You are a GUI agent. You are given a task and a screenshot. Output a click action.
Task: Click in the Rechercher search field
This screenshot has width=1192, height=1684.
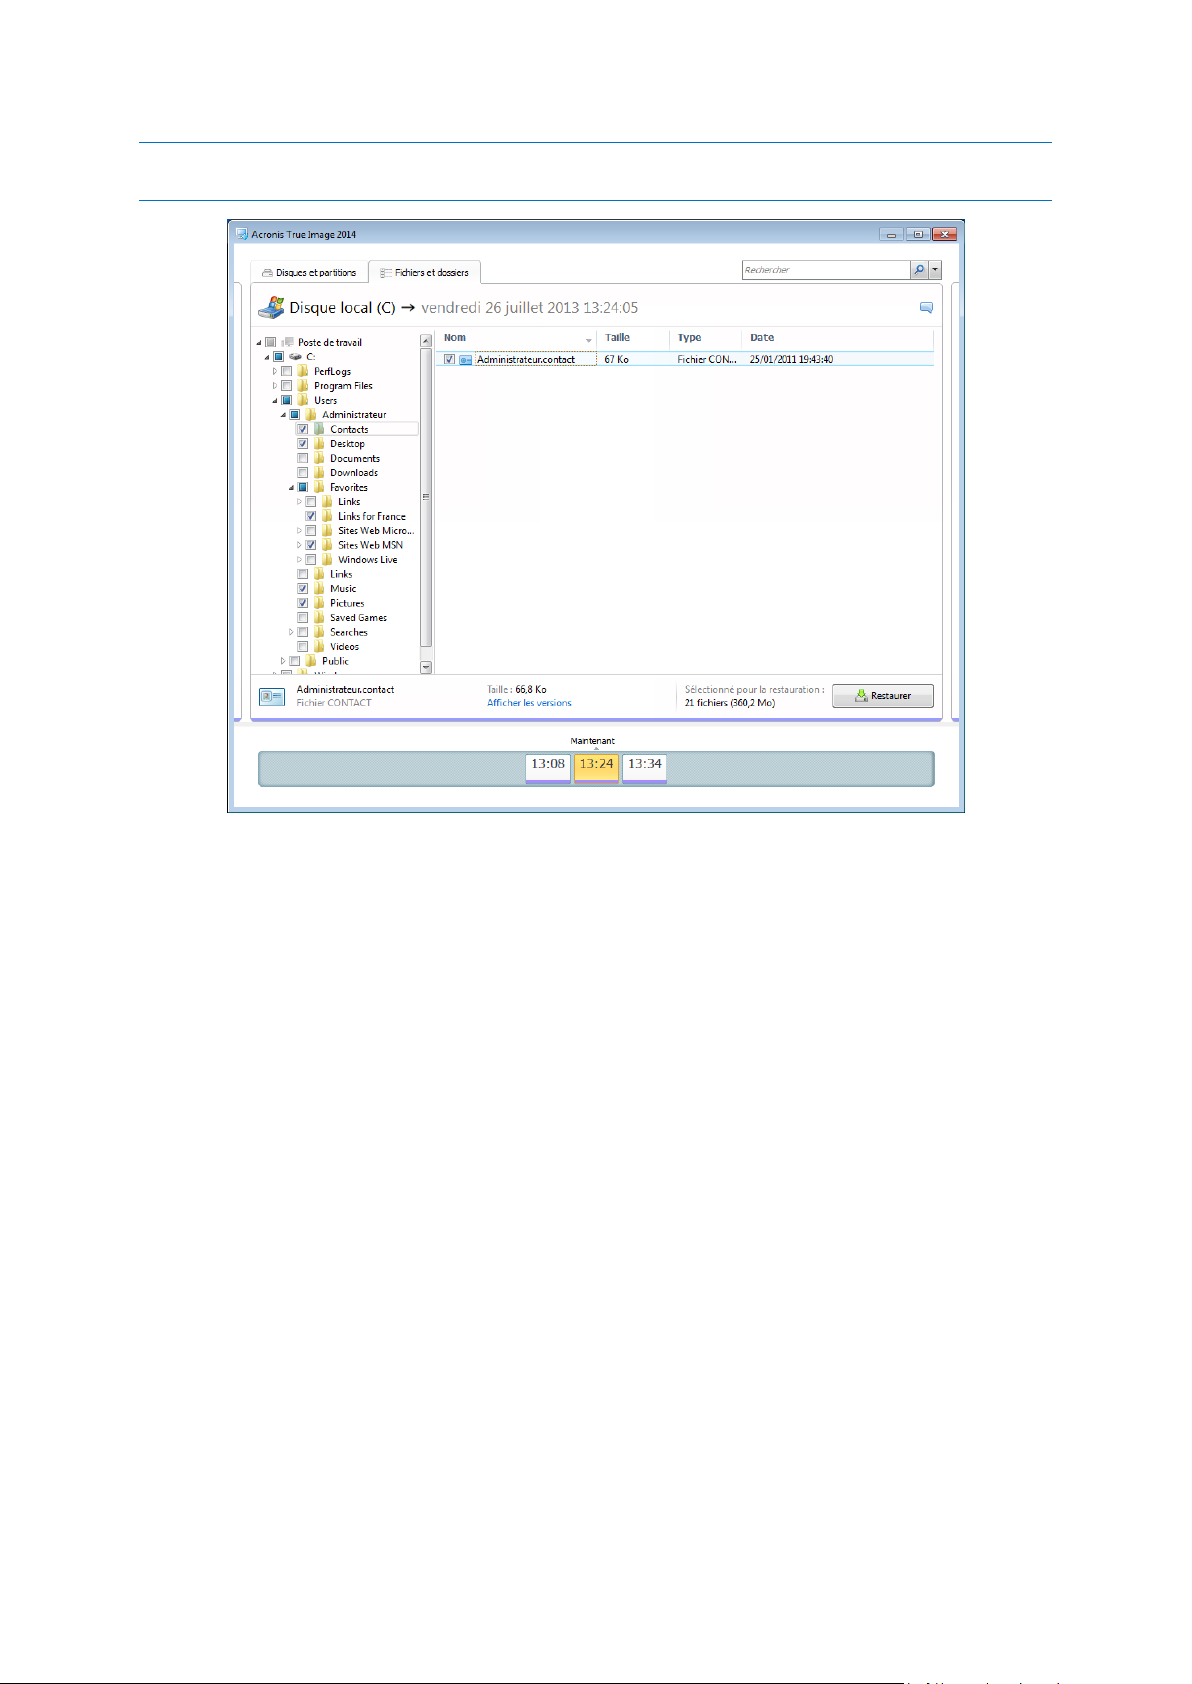click(826, 270)
